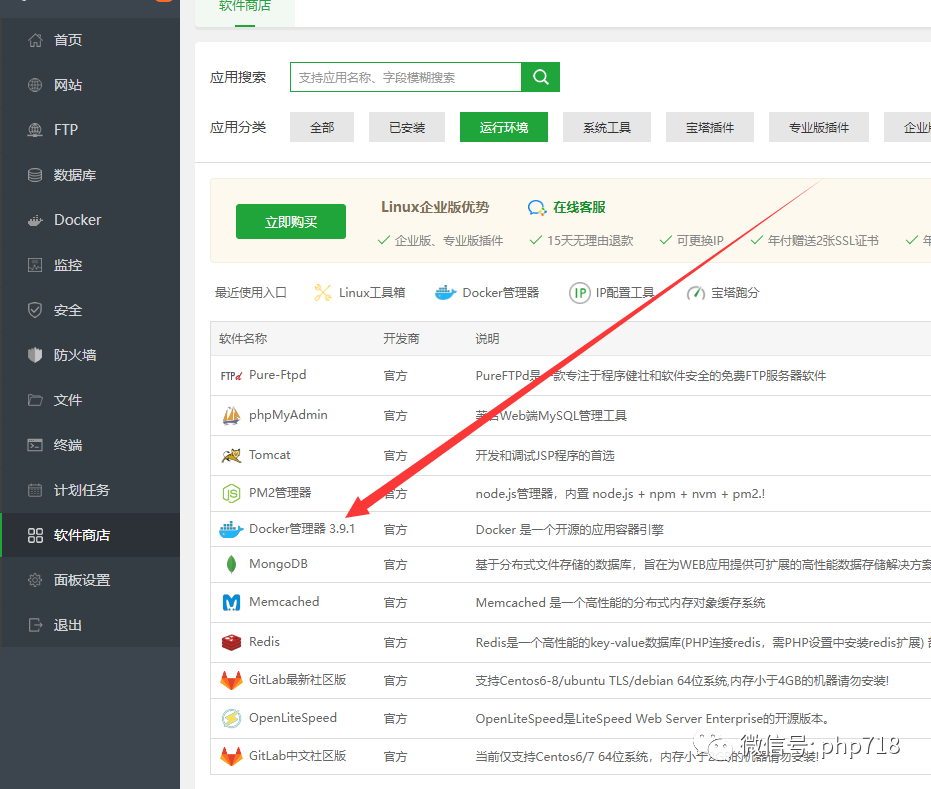
Task: Click the MongoDB leaf icon
Action: coord(232,564)
